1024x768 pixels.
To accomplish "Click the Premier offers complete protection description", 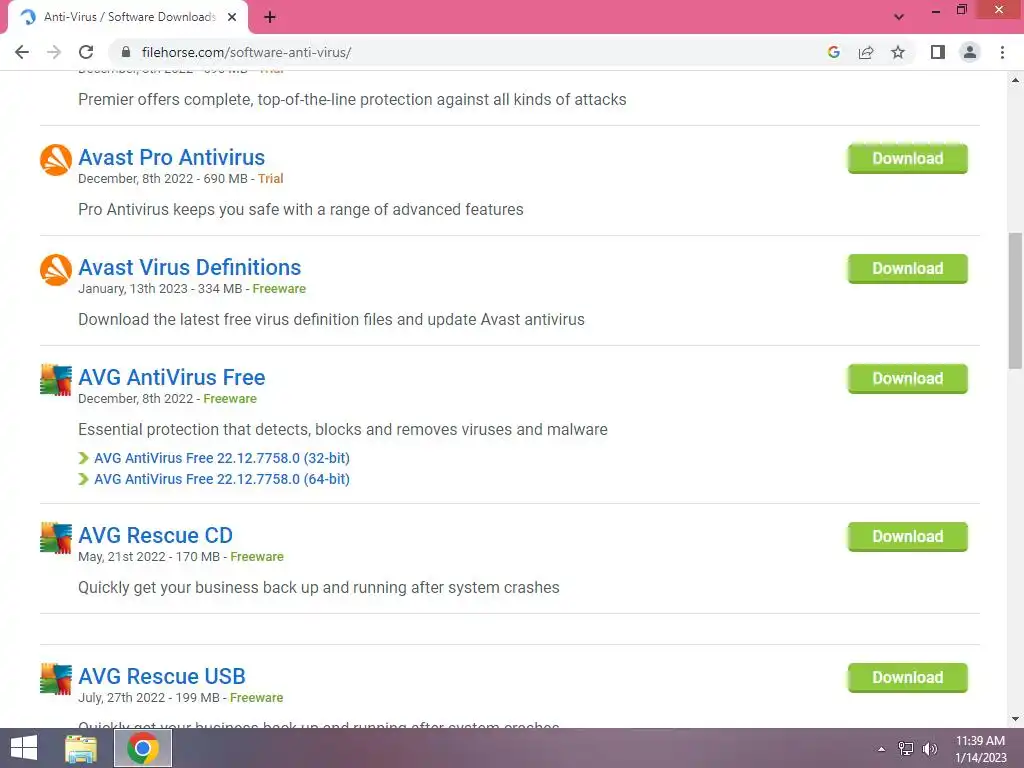I will click(x=352, y=100).
